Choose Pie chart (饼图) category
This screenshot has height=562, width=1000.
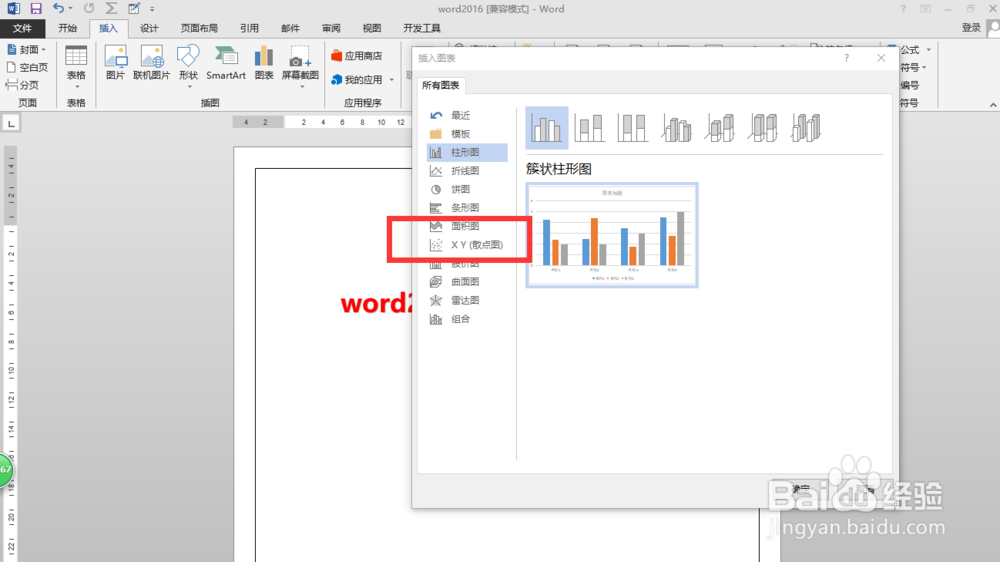467,189
